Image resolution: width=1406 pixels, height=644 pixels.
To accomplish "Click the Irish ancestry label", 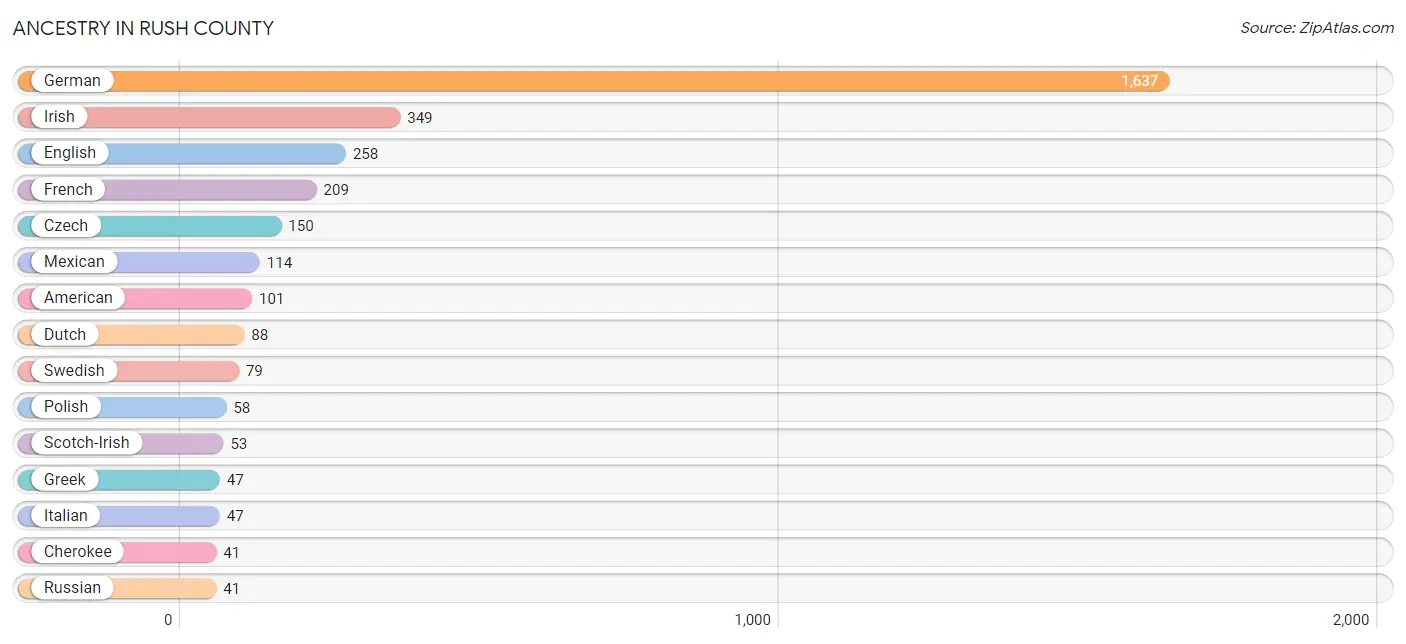I will coord(59,117).
